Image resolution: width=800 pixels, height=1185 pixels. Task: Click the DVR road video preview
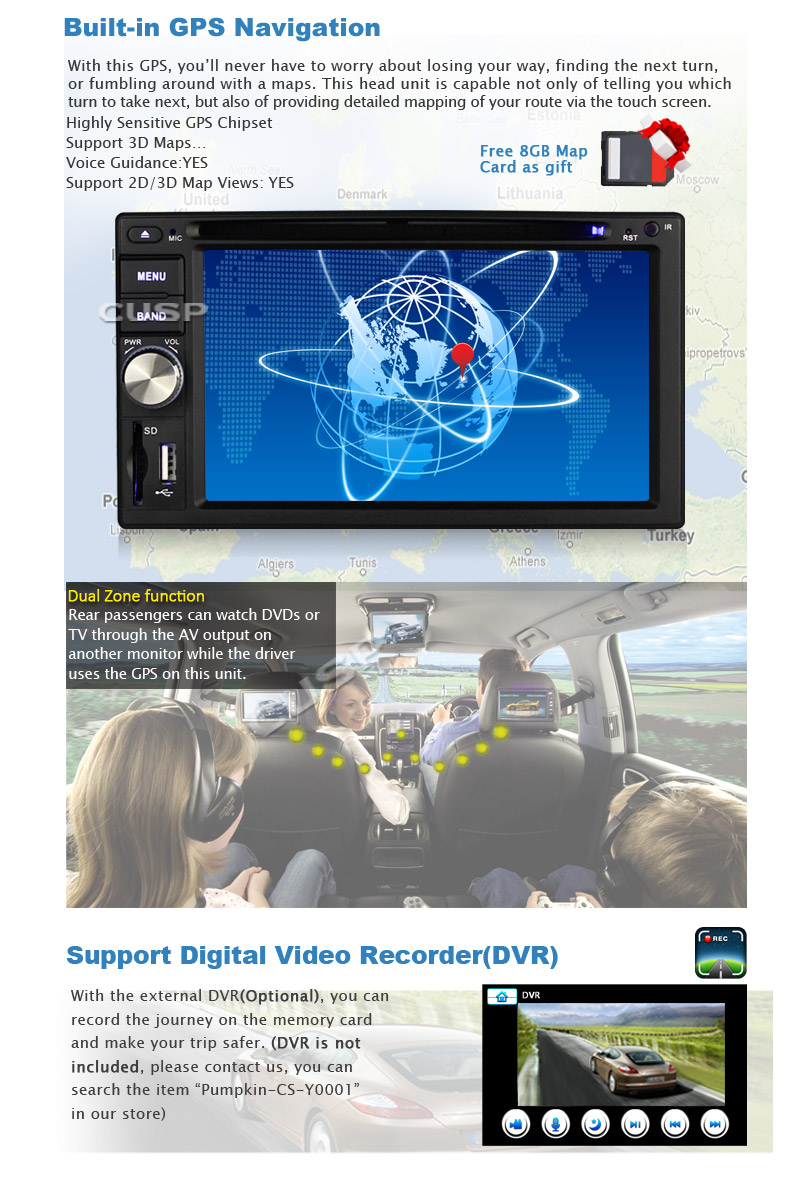[620, 1050]
